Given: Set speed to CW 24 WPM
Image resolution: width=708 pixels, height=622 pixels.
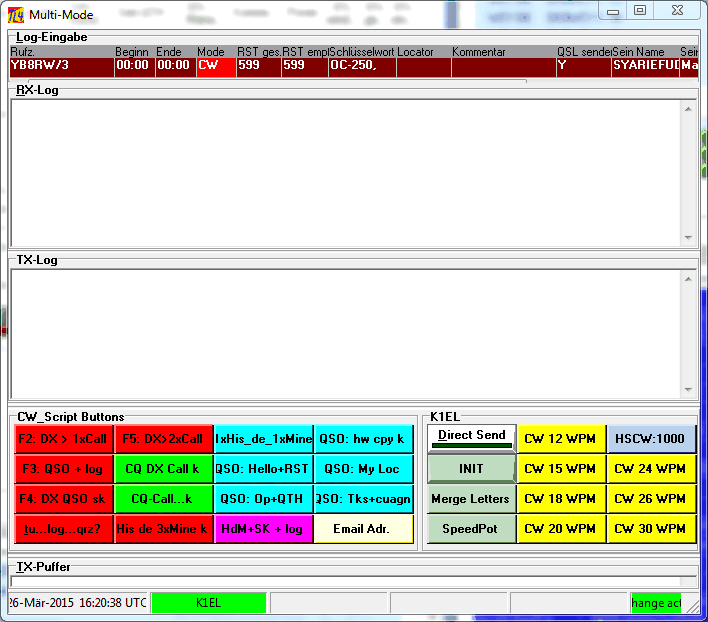Looking at the screenshot, I should 651,469.
